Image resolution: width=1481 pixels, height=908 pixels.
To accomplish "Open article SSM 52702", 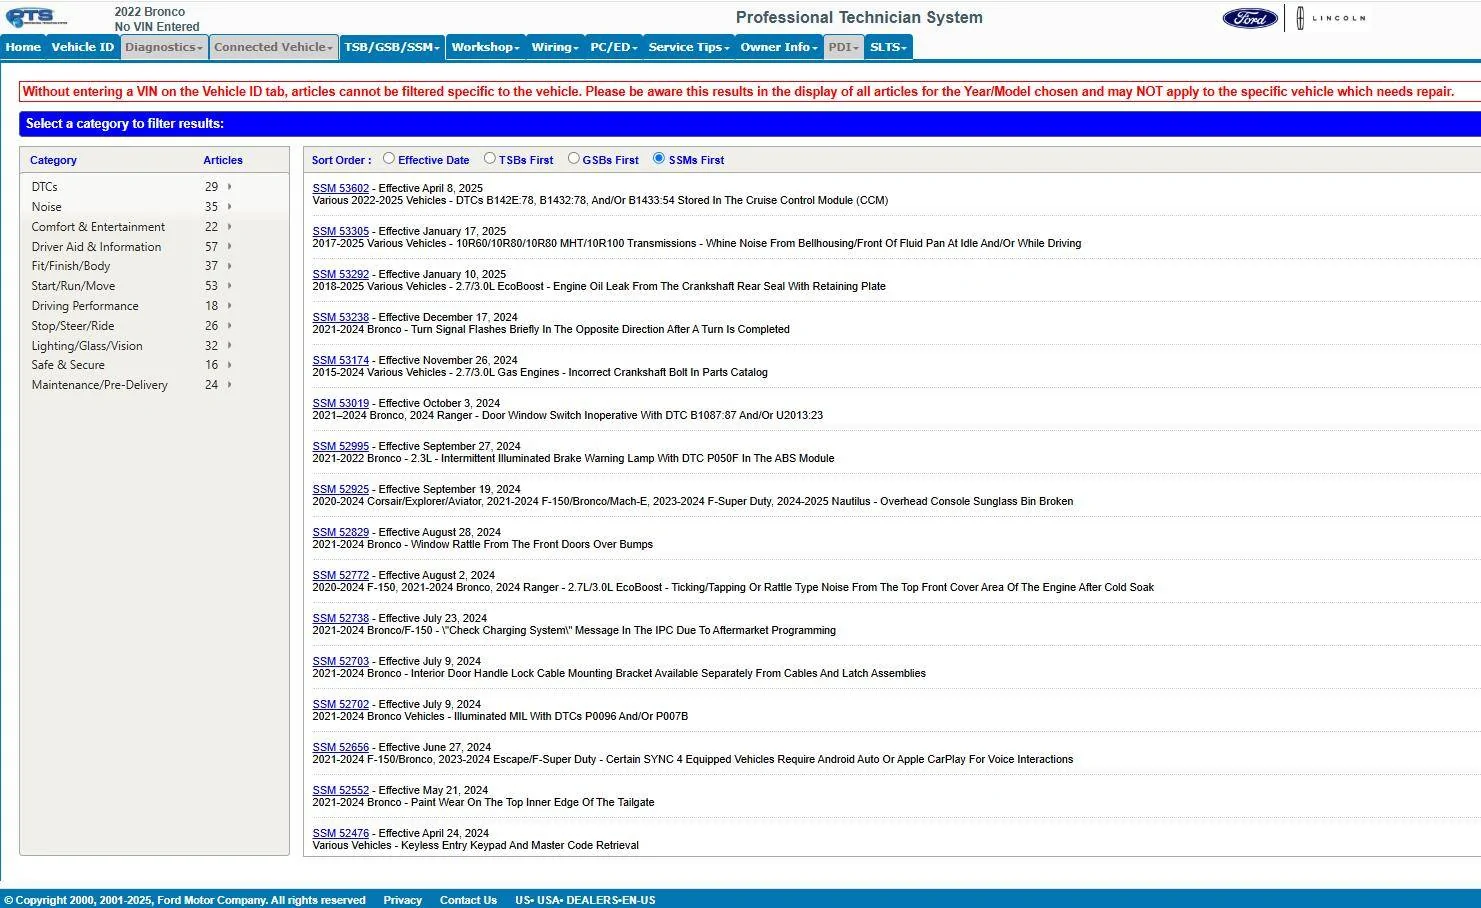I will pos(341,704).
